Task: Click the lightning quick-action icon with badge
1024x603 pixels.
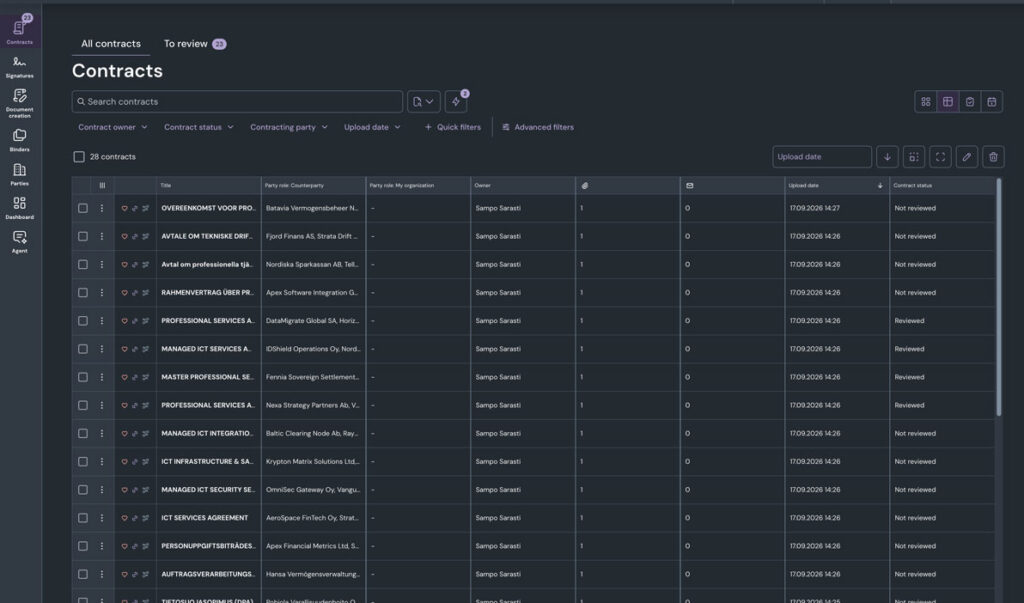Action: click(x=456, y=101)
